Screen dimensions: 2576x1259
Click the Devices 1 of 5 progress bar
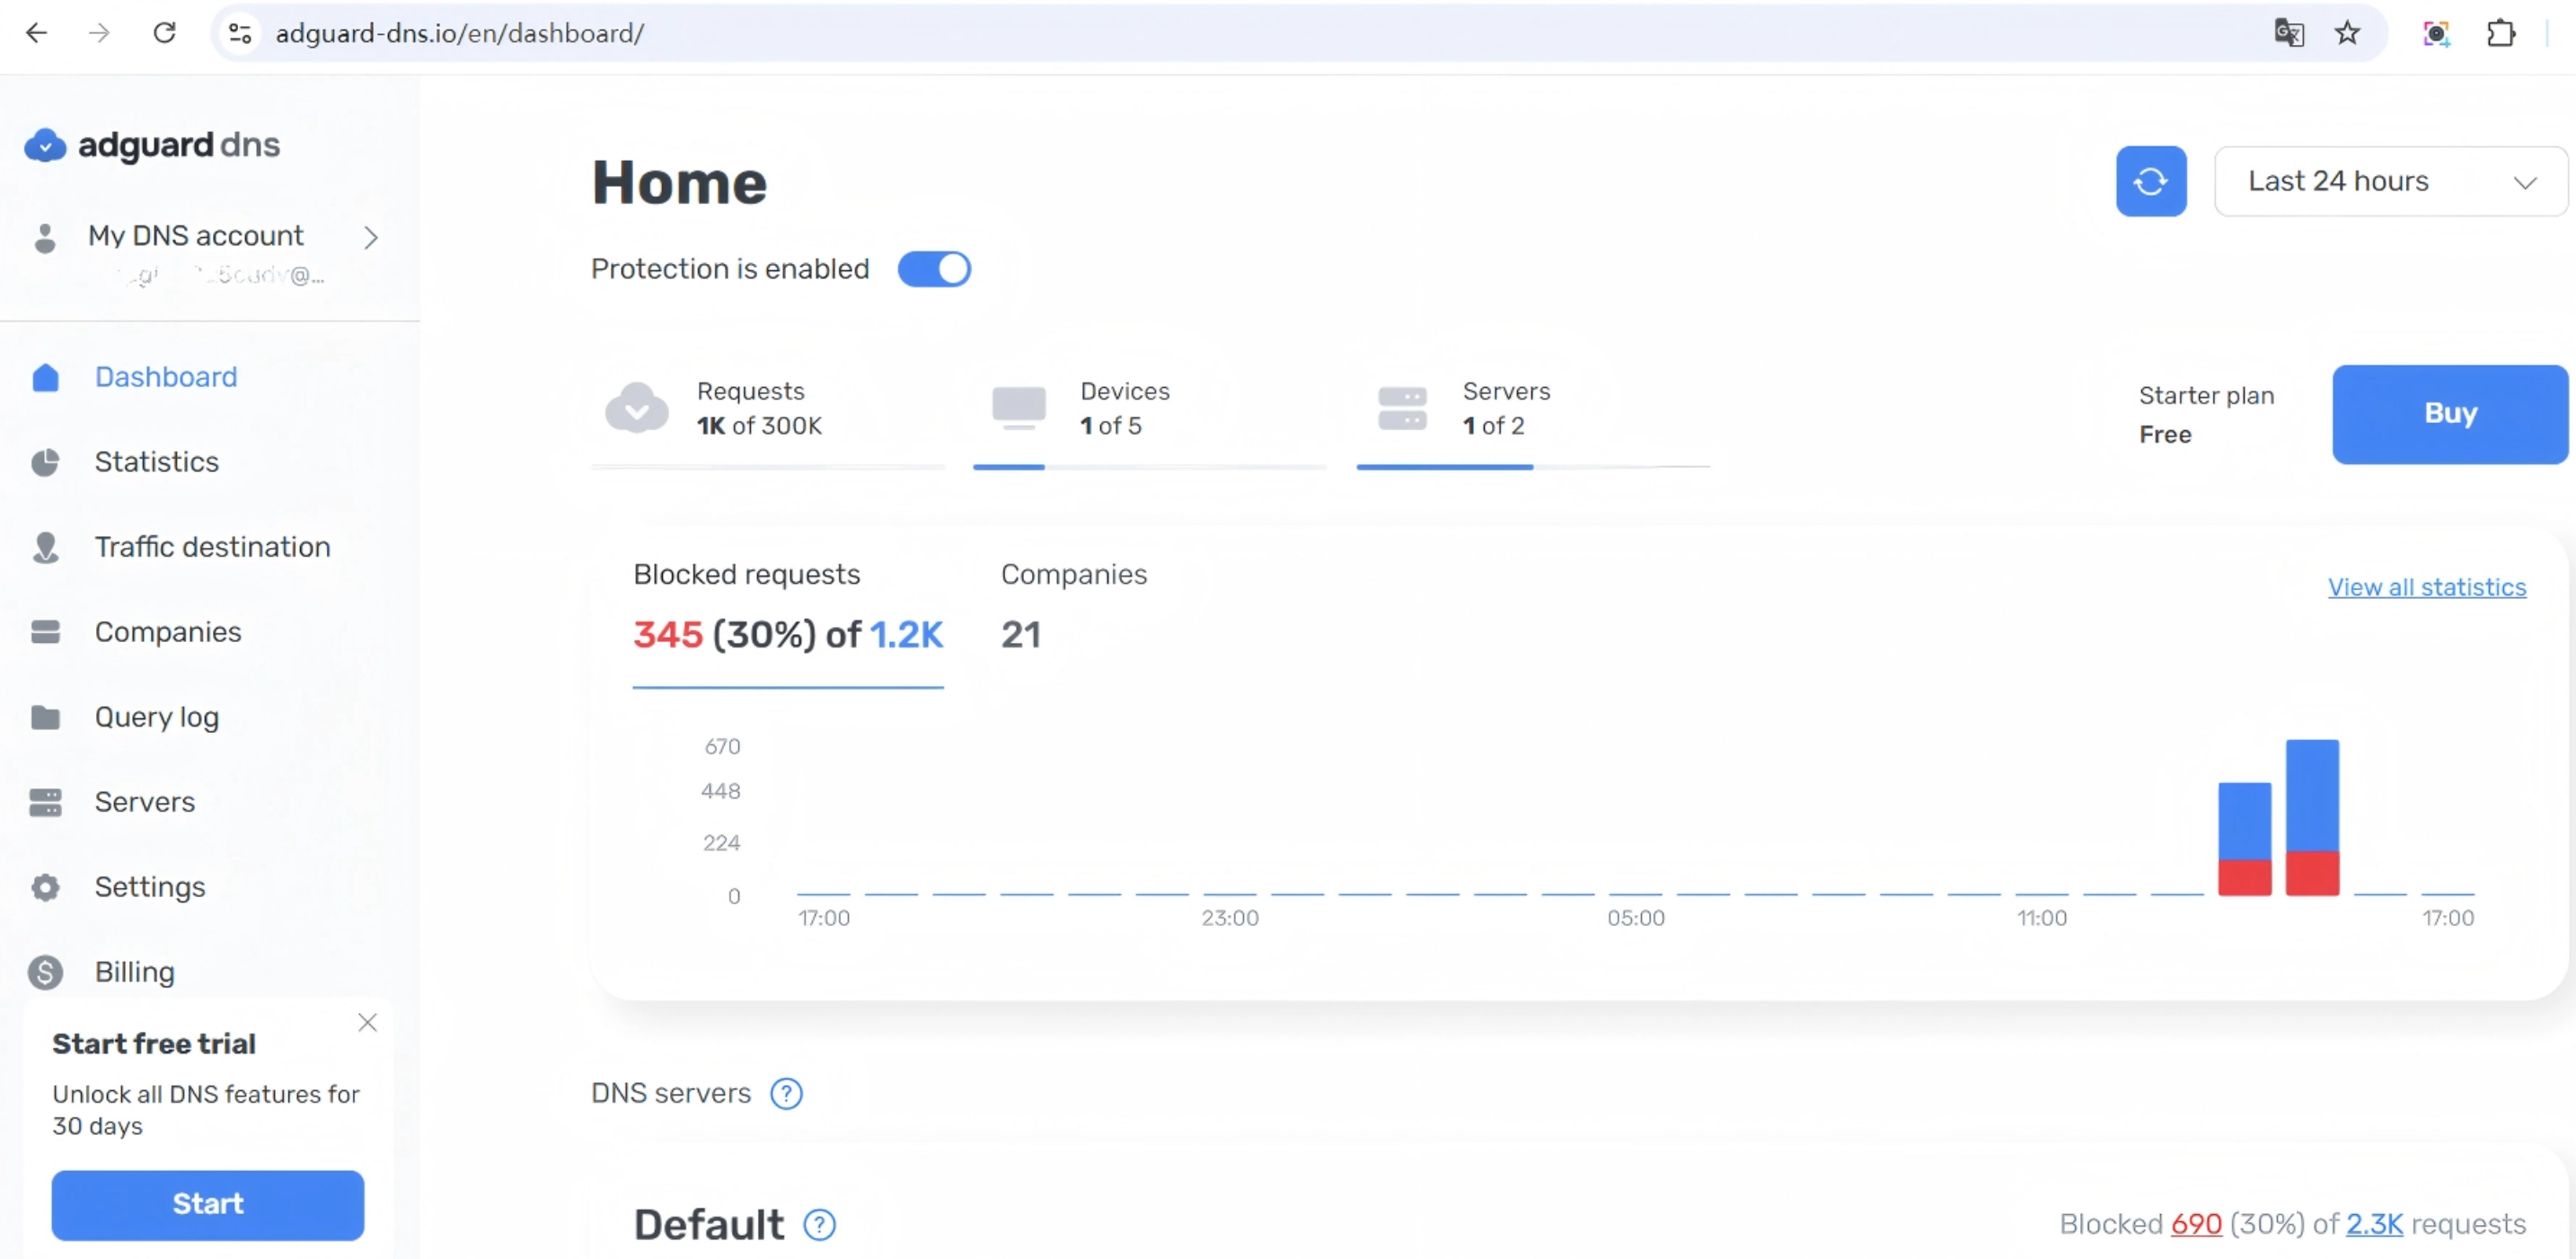tap(1150, 467)
